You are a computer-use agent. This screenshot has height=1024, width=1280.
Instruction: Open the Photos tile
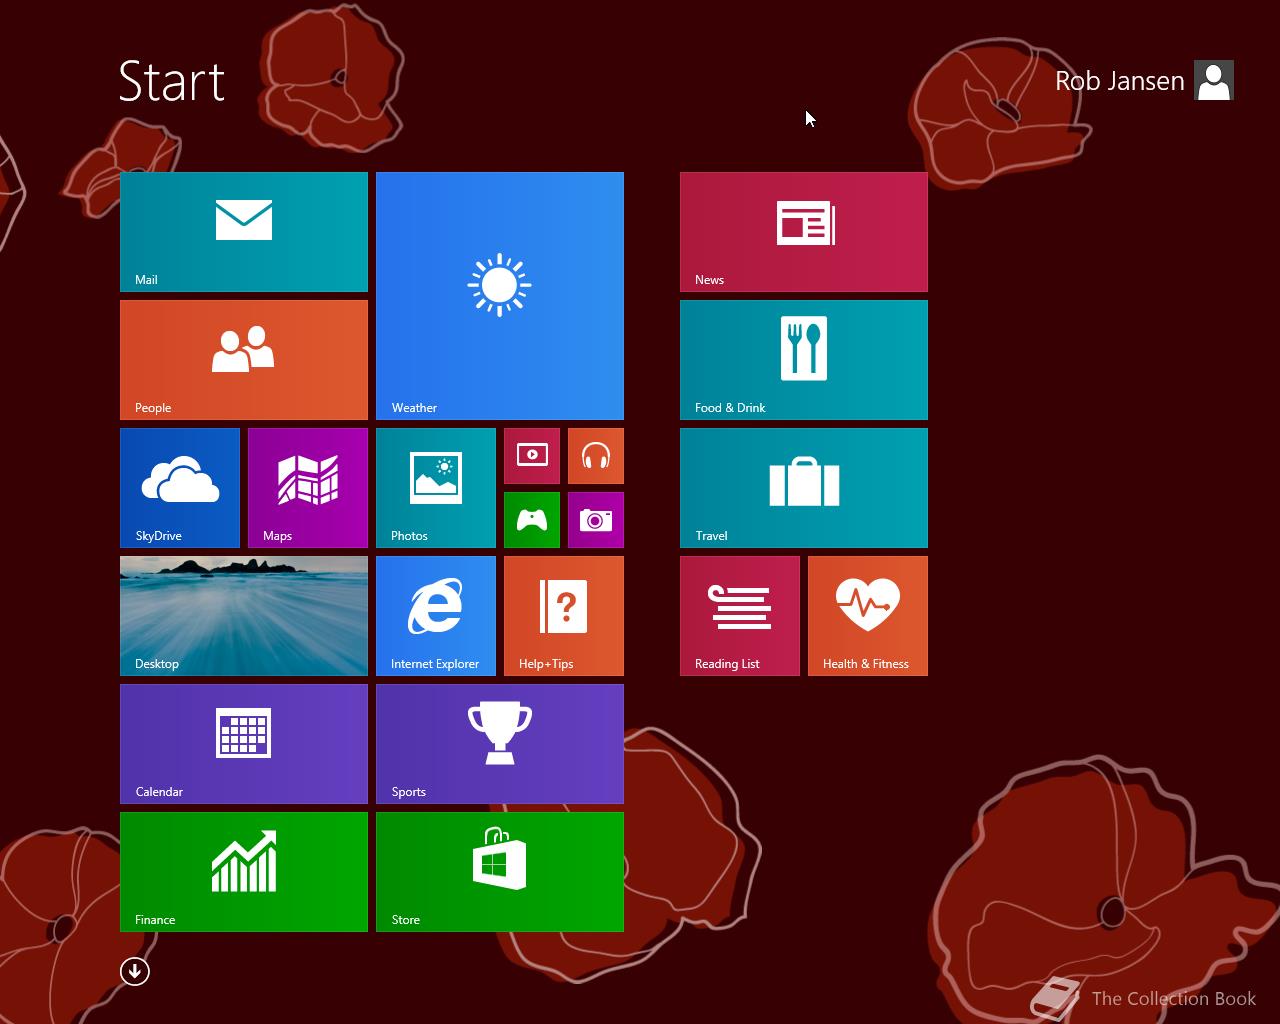(x=436, y=488)
